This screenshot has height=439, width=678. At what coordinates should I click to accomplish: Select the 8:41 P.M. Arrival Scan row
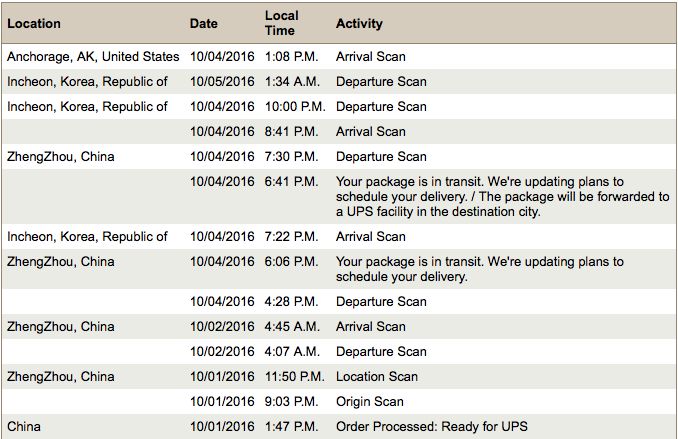coord(339,131)
